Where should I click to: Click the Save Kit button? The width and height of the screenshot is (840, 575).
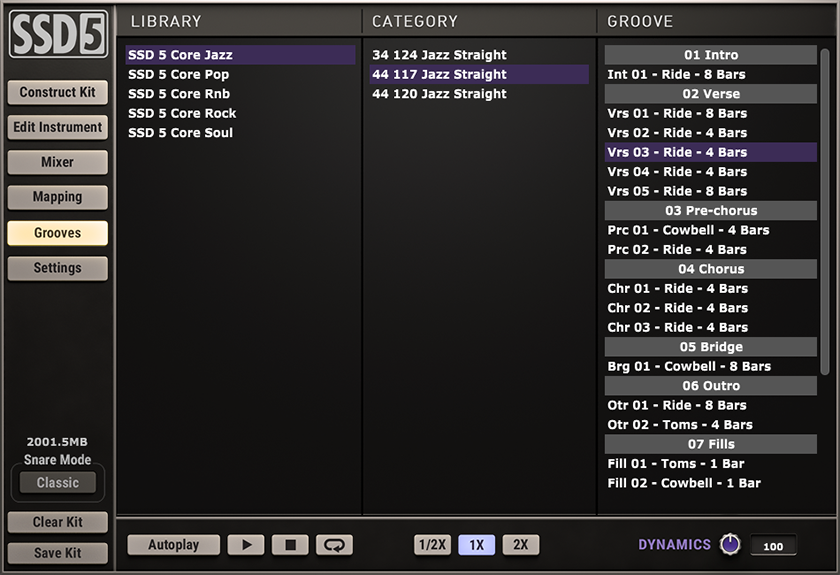(x=58, y=553)
